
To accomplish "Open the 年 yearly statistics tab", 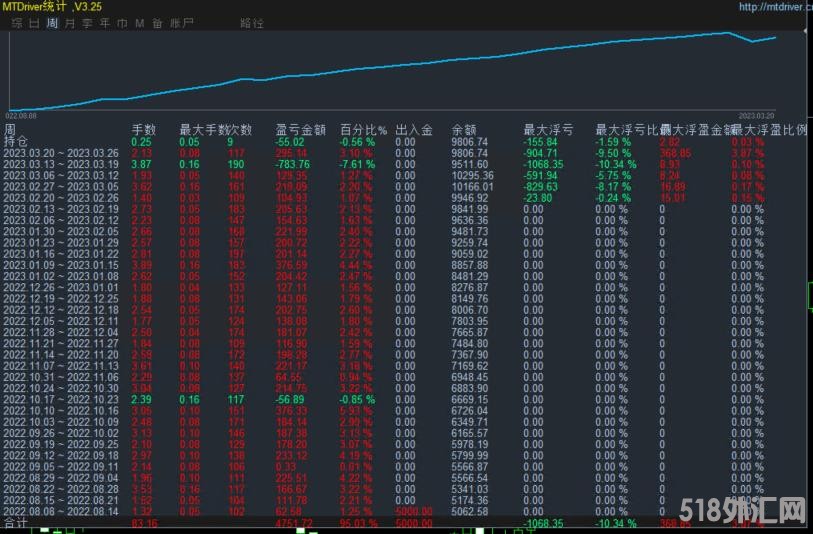I will pyautogui.click(x=104, y=22).
